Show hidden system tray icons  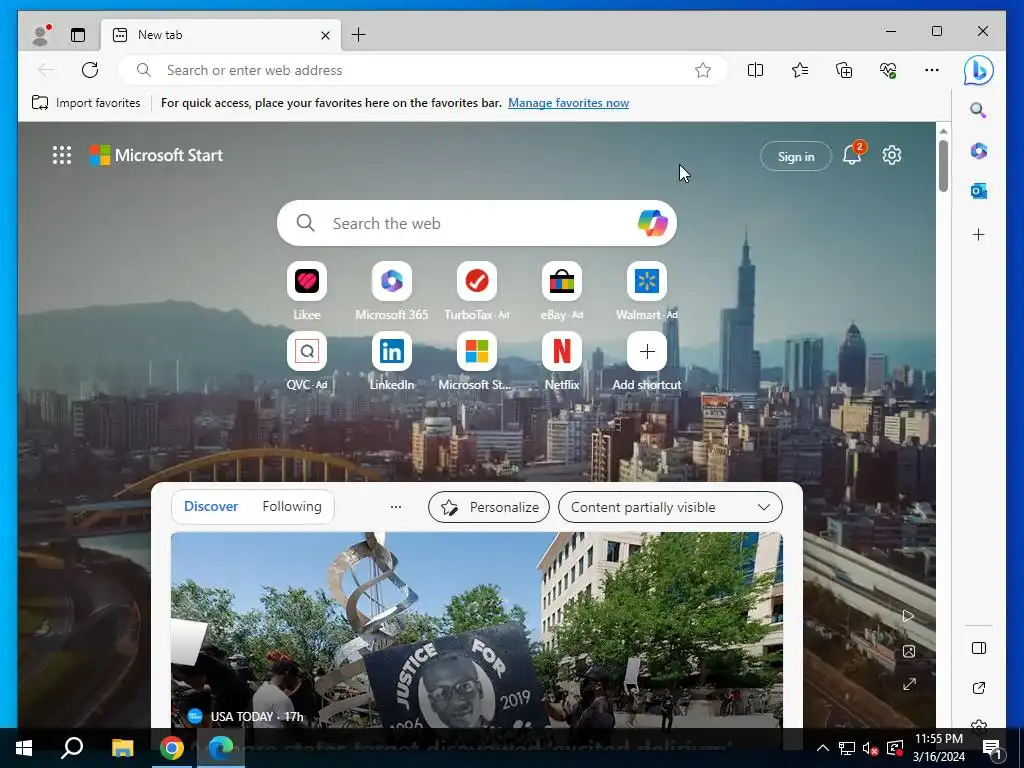click(823, 748)
